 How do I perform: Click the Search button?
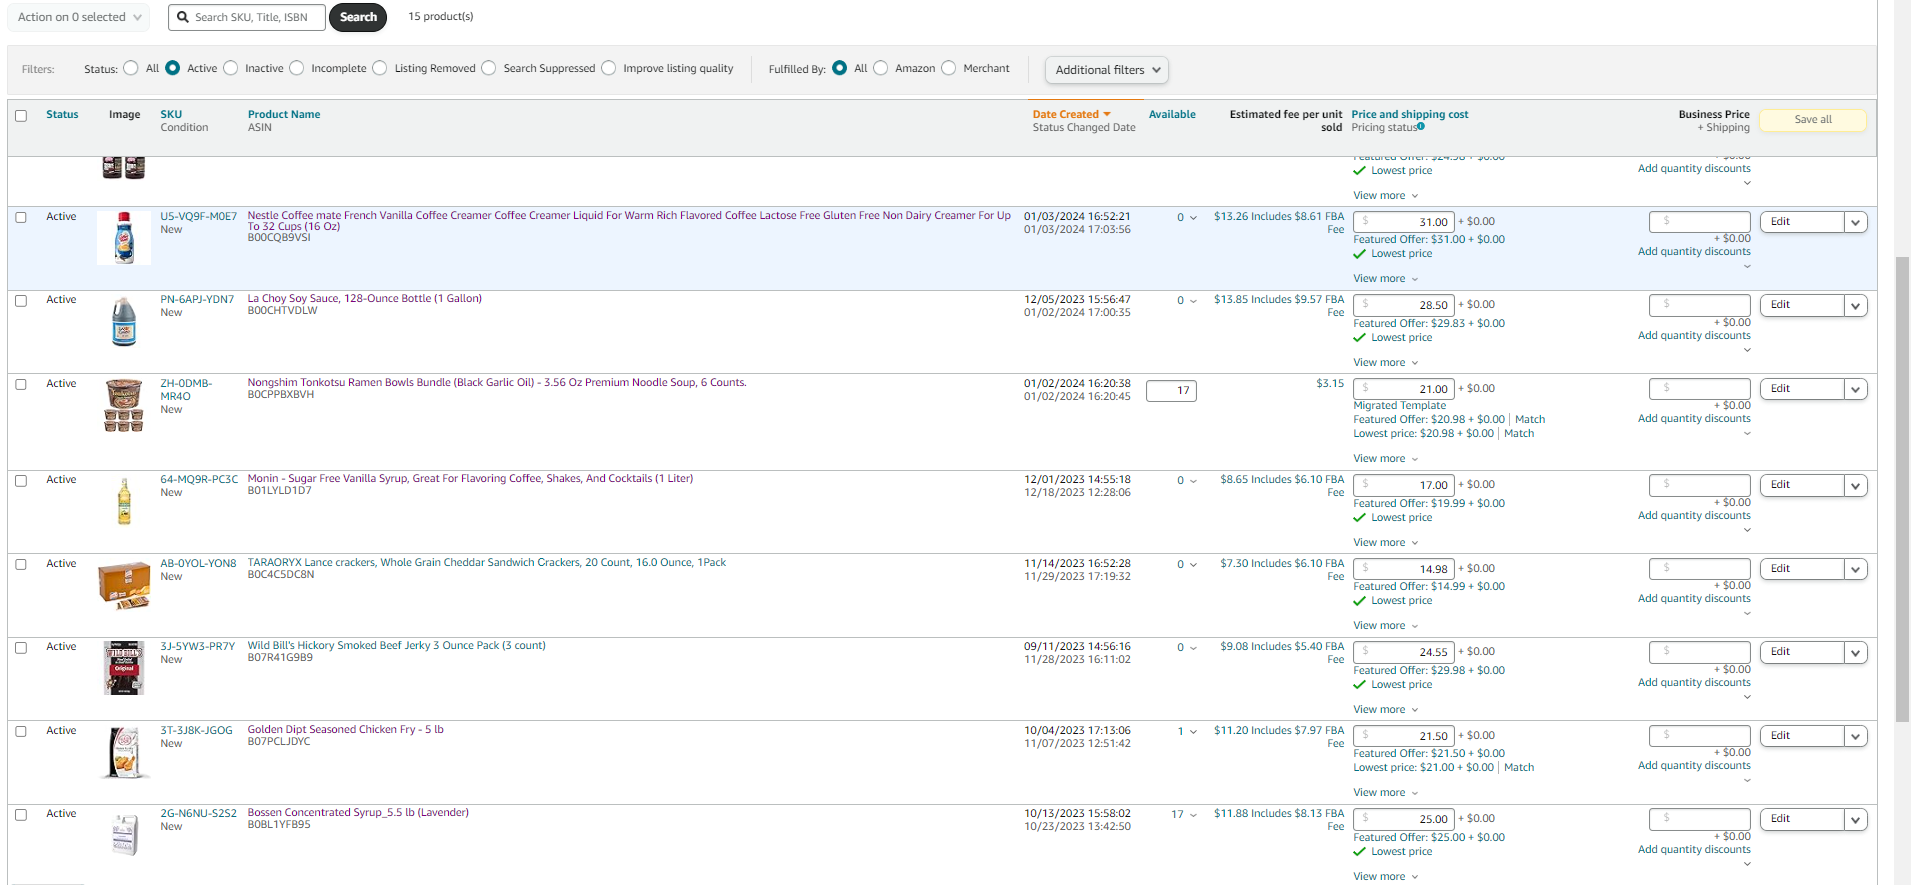(358, 17)
